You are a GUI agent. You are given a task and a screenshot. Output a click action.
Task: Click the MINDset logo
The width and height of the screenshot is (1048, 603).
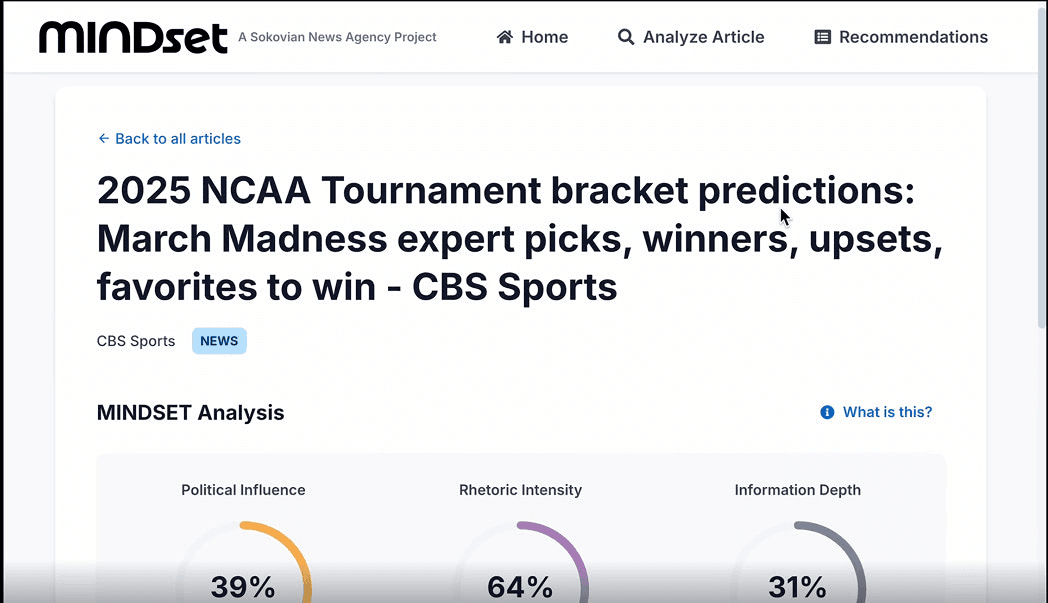(x=133, y=36)
